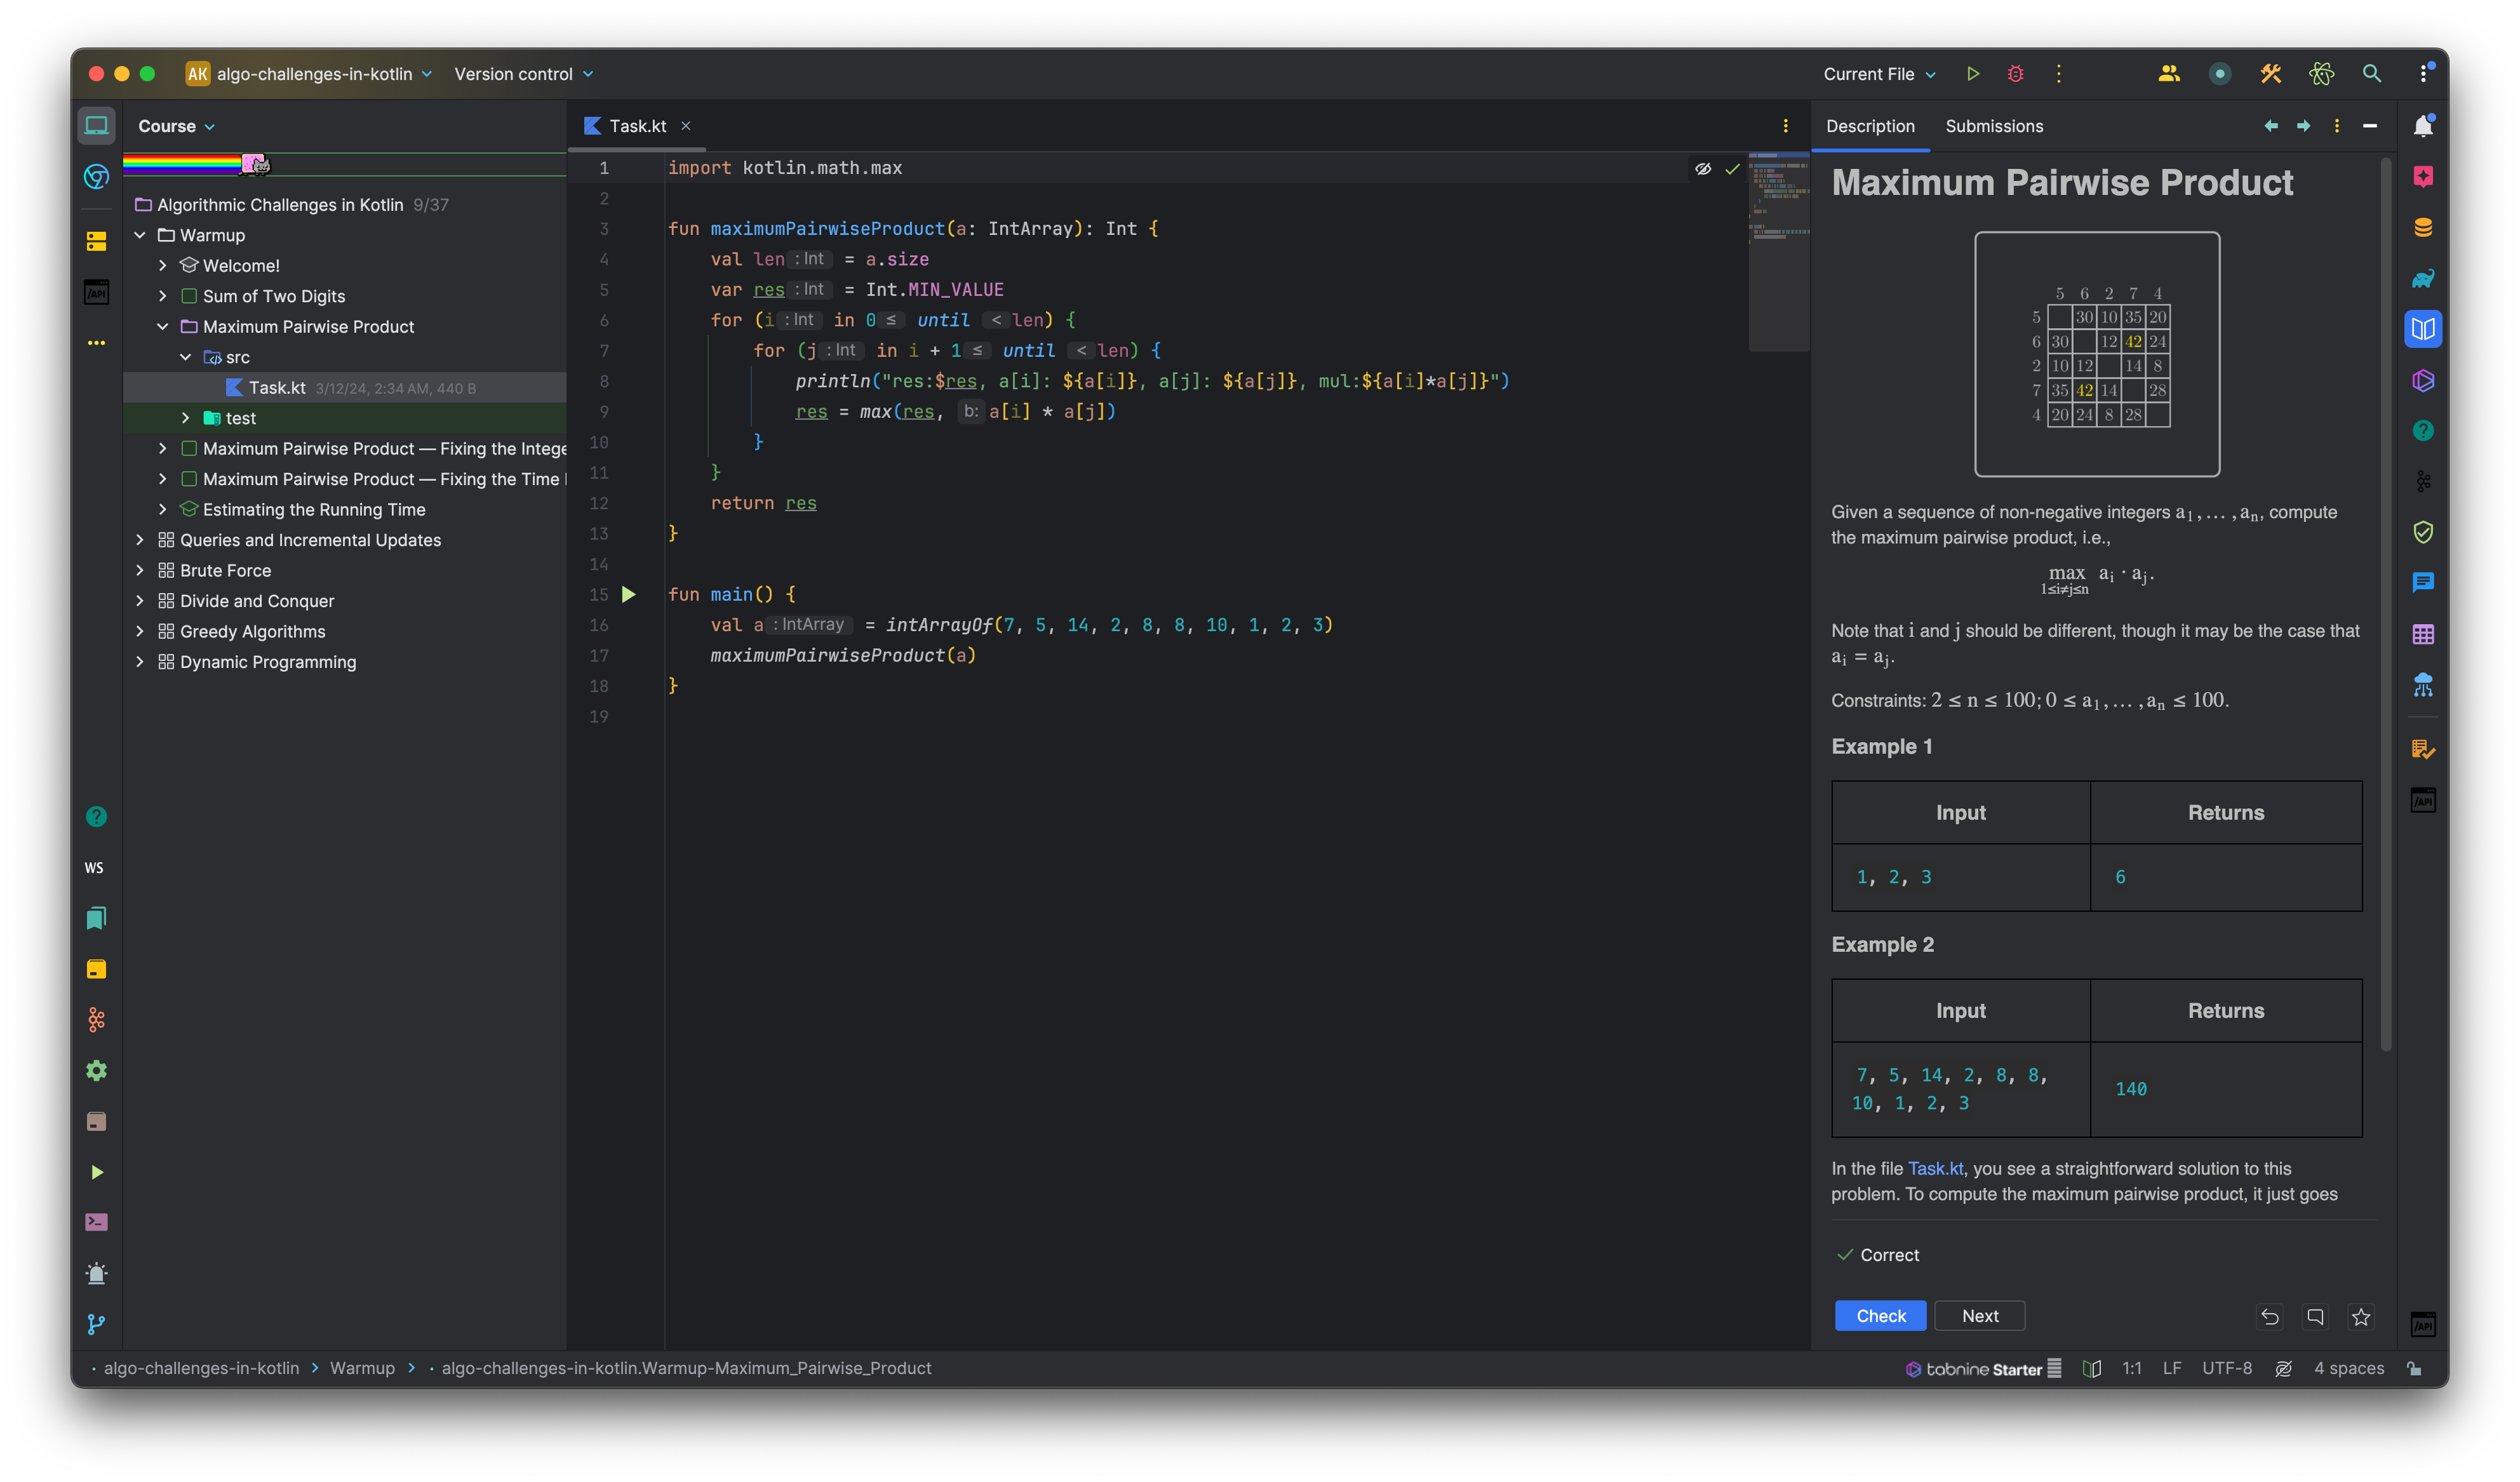Click the Reset task undo icon
The image size is (2520, 1482).
click(2270, 1317)
